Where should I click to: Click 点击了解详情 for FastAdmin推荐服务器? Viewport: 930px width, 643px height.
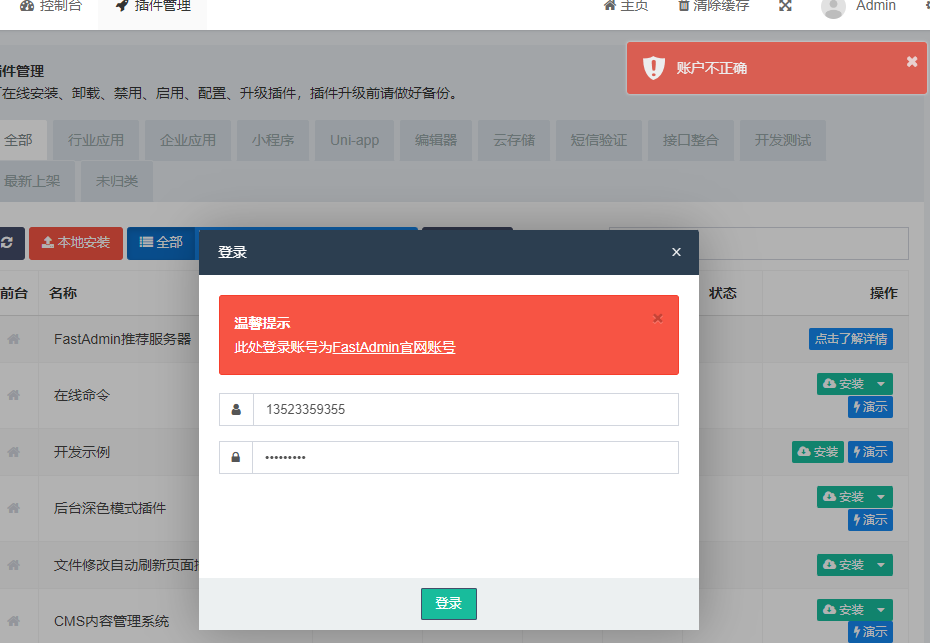click(x=851, y=339)
